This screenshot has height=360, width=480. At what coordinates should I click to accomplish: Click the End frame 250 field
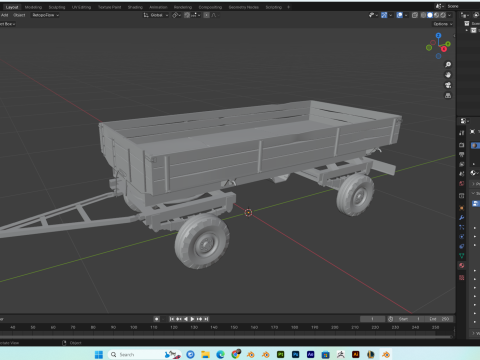(x=440, y=319)
